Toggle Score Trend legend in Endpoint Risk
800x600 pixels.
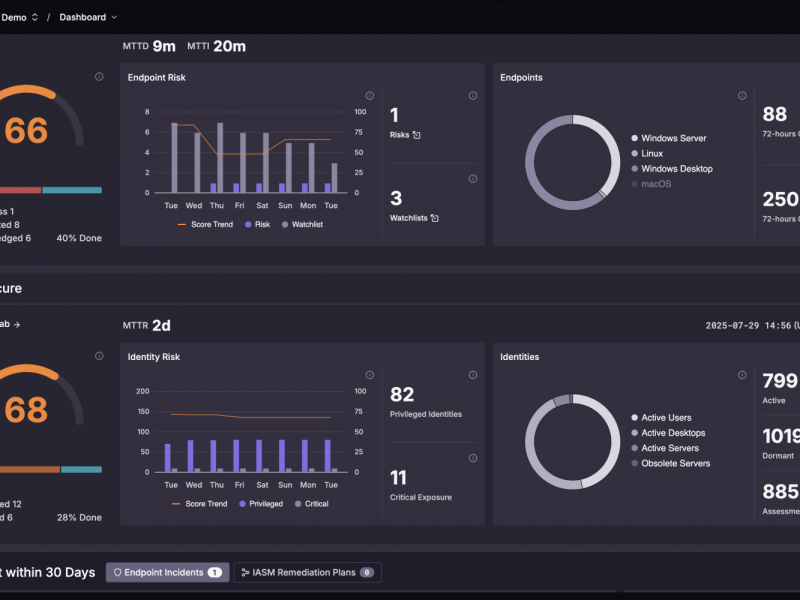click(205, 224)
